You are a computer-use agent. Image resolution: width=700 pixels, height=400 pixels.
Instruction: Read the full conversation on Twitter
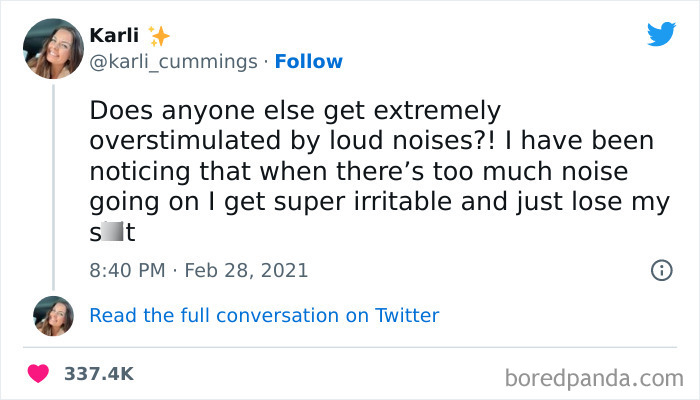pos(264,315)
